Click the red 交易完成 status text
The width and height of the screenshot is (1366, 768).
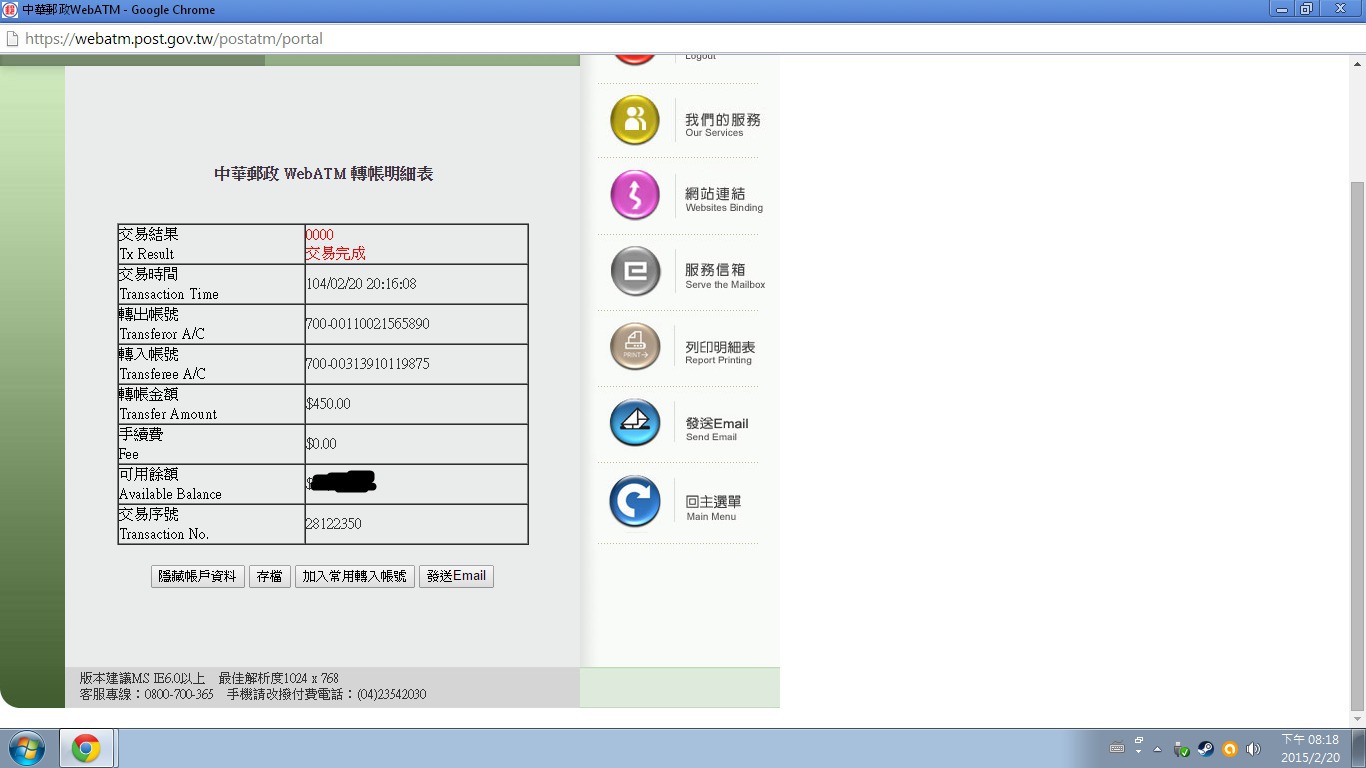click(x=336, y=254)
